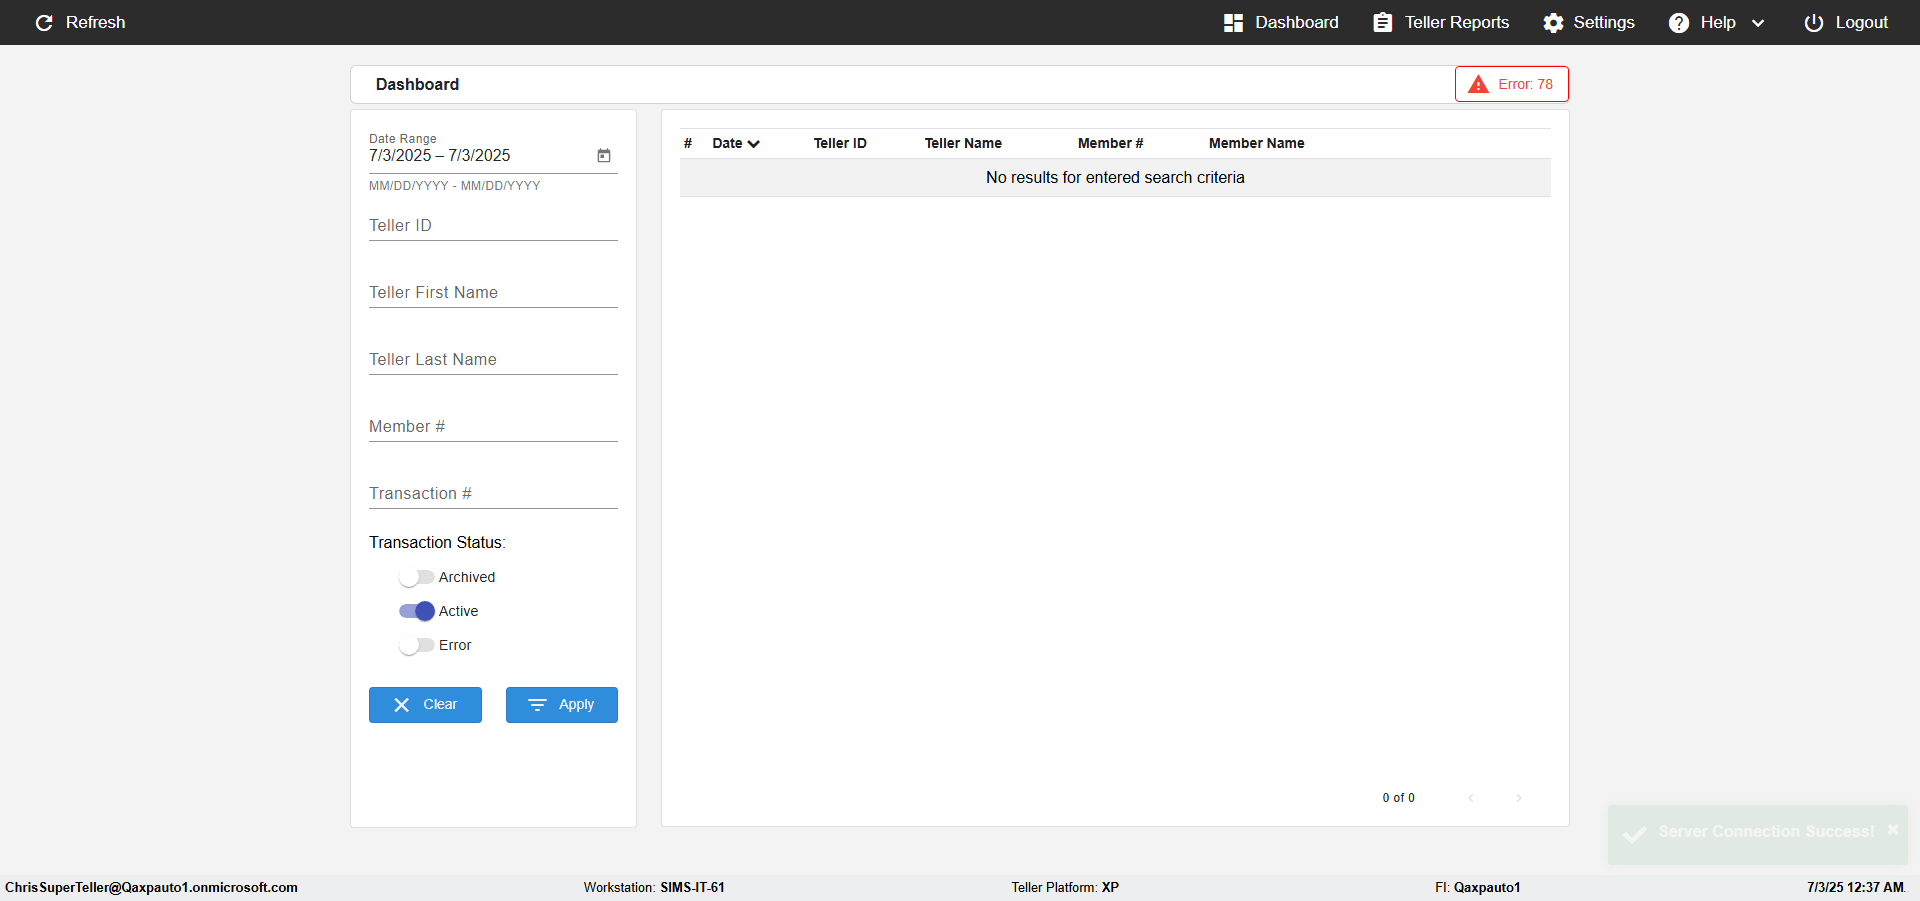
Task: Click Workstation SIMS-IT-61 in status bar
Action: click(x=654, y=887)
